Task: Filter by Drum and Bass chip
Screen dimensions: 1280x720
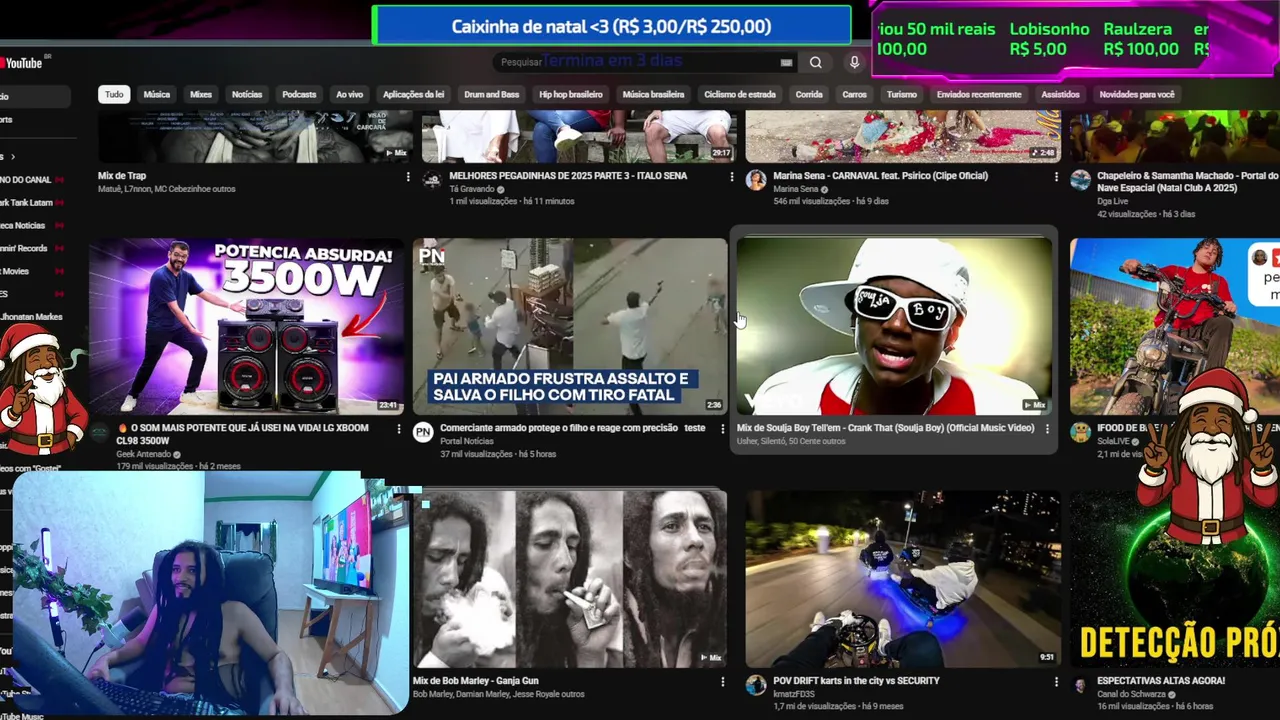Action: click(x=491, y=94)
